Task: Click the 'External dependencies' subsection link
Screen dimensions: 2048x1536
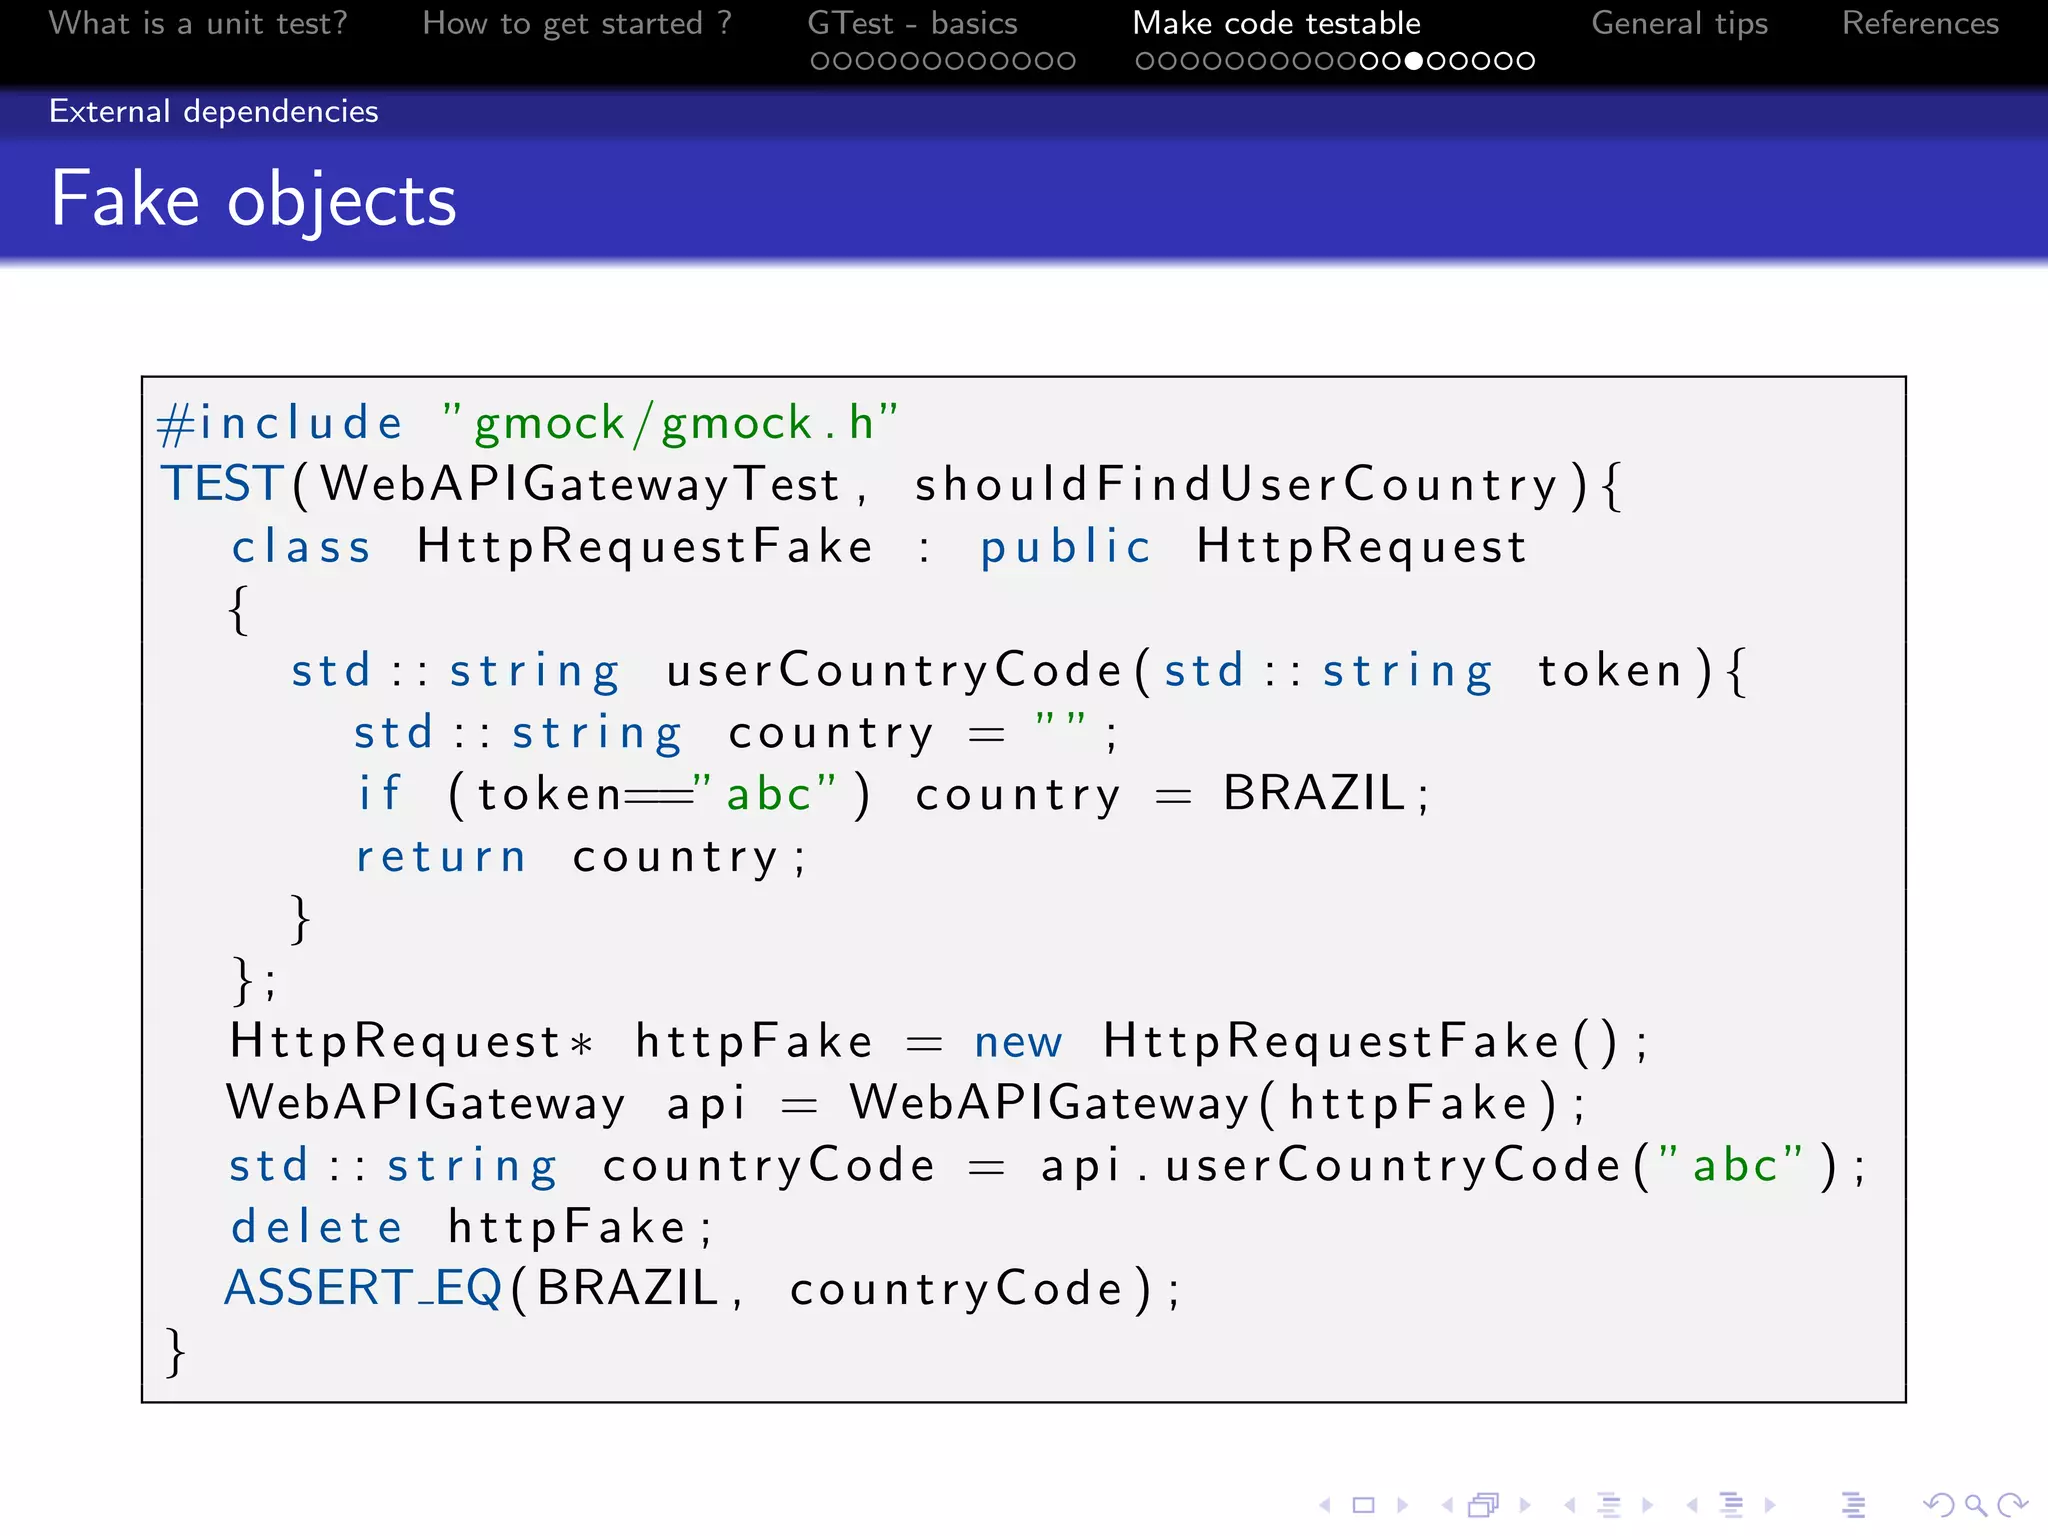Action: click(214, 111)
